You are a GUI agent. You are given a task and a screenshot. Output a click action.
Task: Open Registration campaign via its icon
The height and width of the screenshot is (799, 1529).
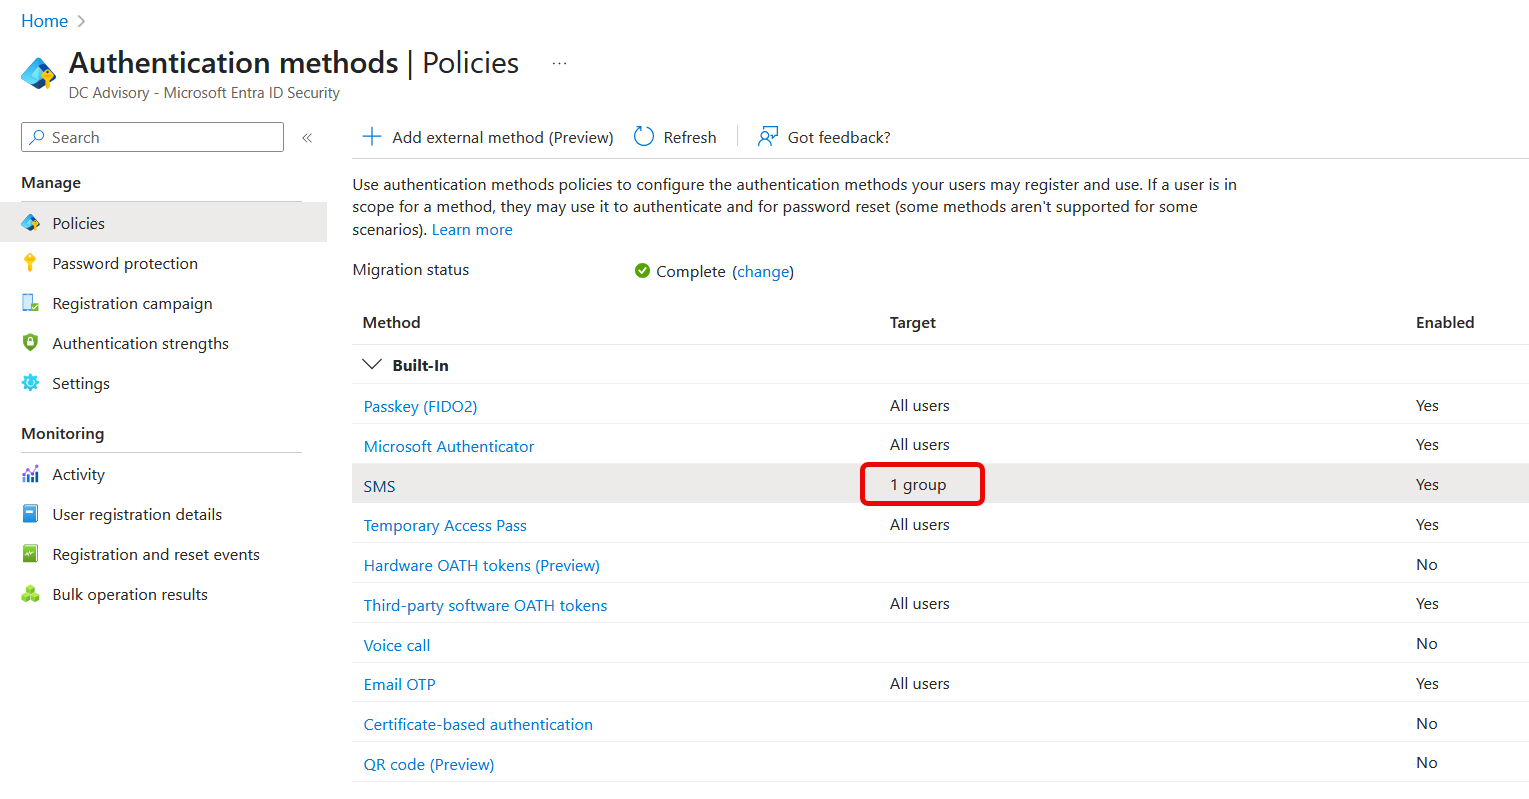(30, 303)
